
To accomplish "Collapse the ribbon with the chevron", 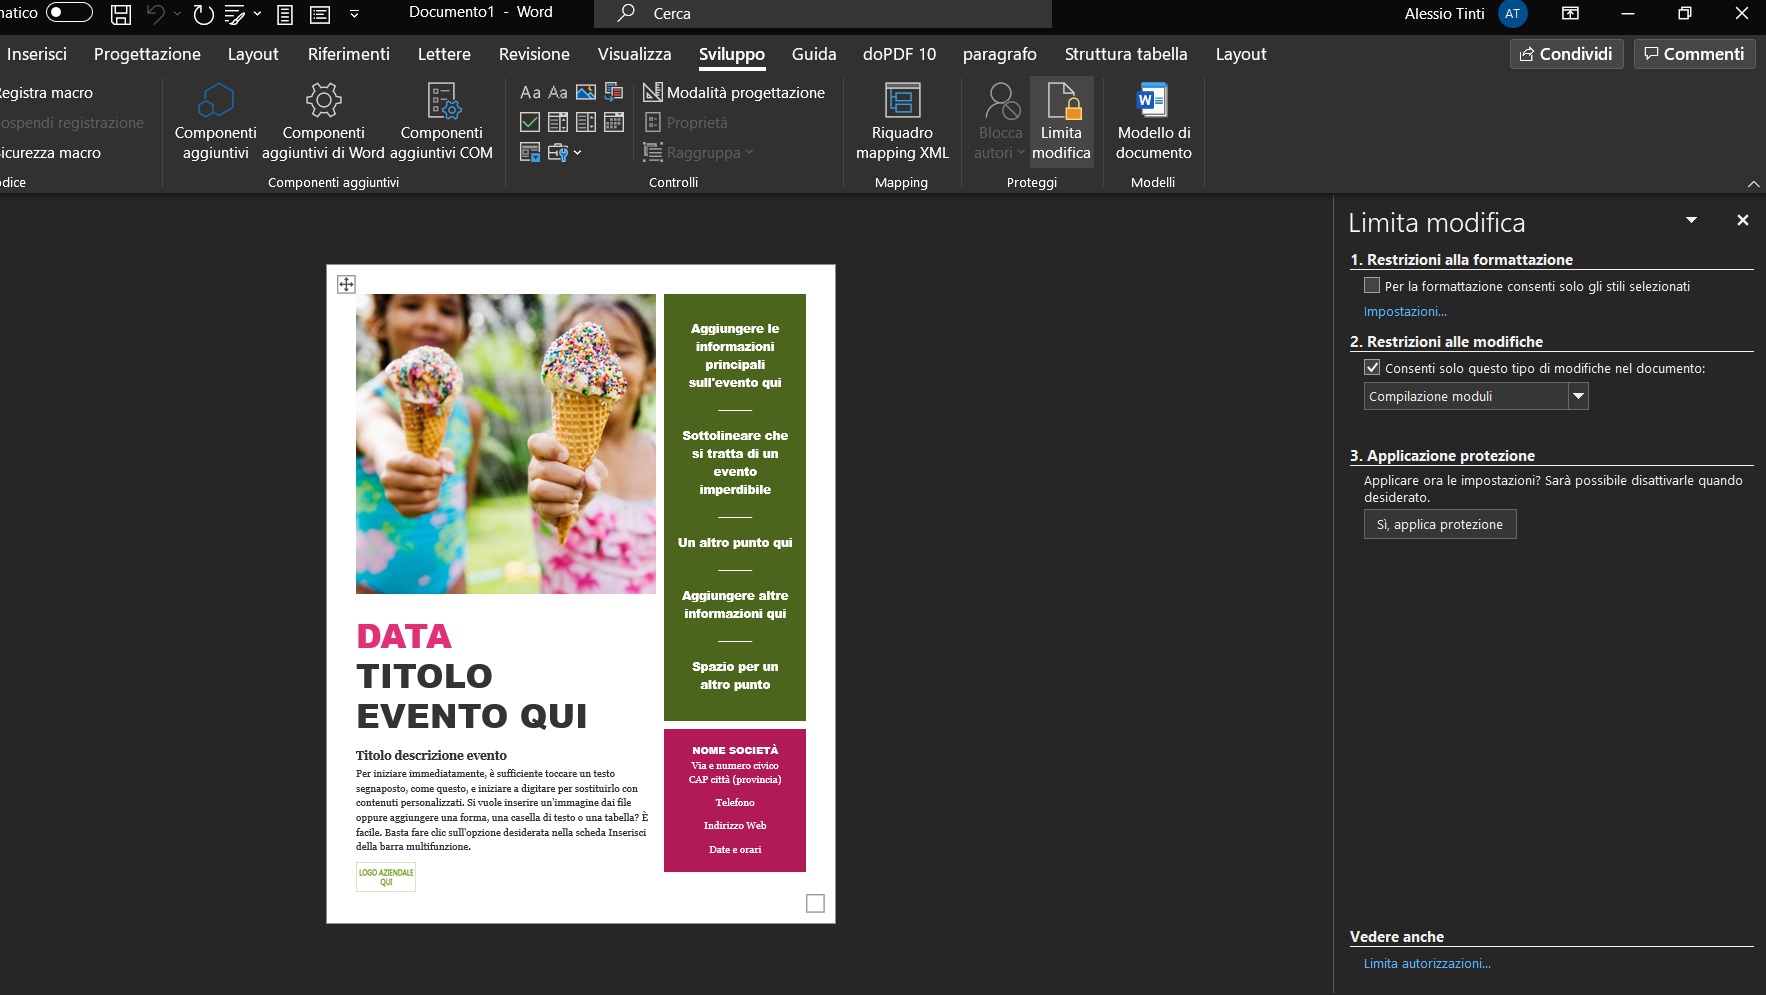I will (1753, 184).
